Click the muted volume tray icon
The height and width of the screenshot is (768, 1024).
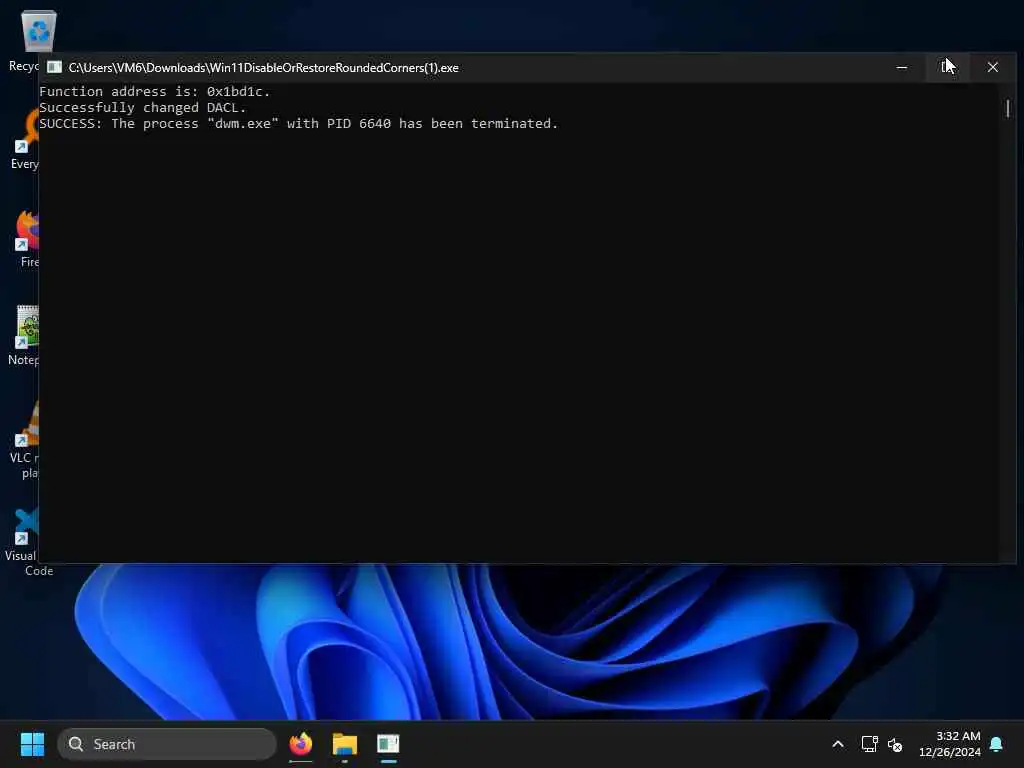(895, 744)
